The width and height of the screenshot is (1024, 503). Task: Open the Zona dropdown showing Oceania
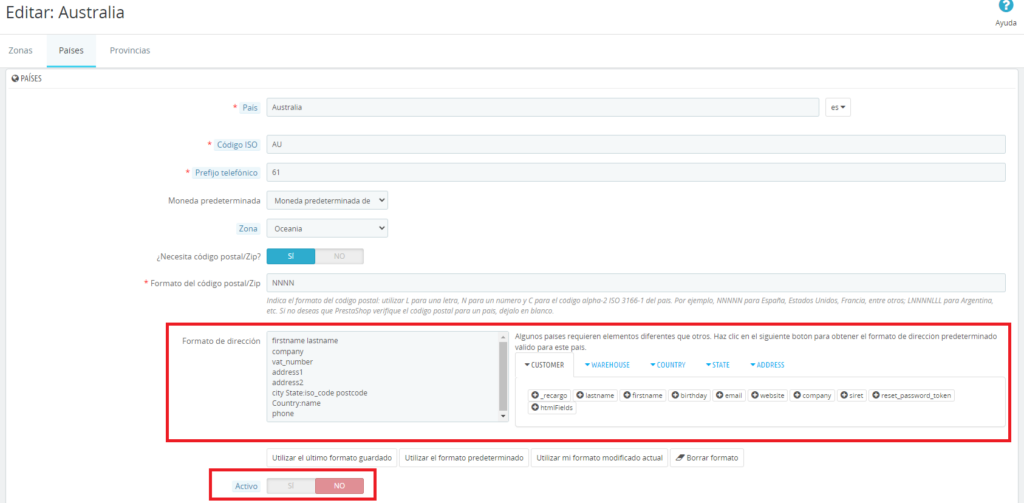[327, 229]
